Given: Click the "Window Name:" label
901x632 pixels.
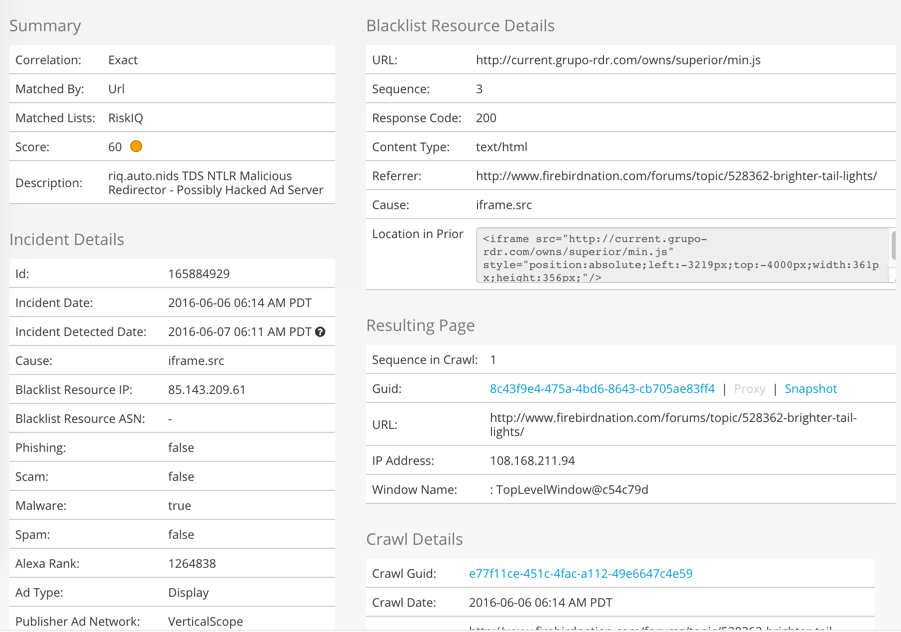Looking at the screenshot, I should 414,490.
